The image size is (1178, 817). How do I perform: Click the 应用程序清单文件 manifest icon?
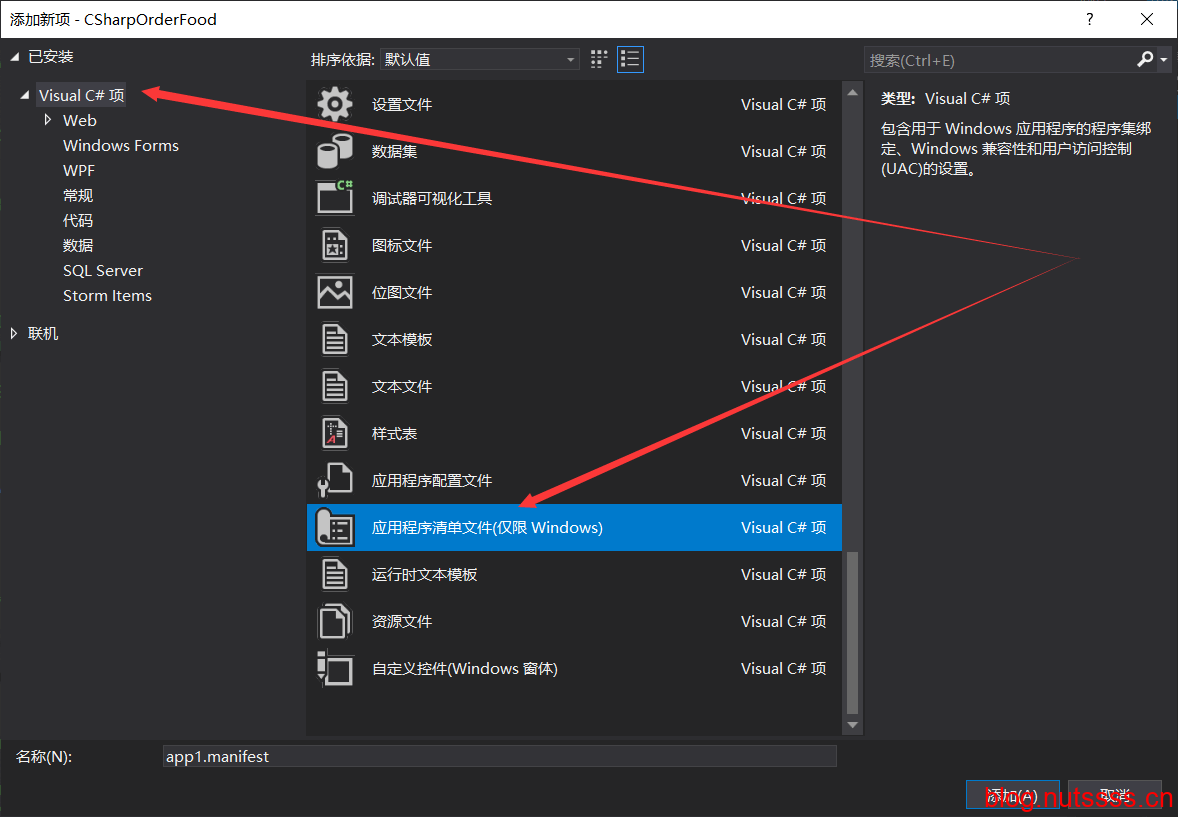[334, 528]
